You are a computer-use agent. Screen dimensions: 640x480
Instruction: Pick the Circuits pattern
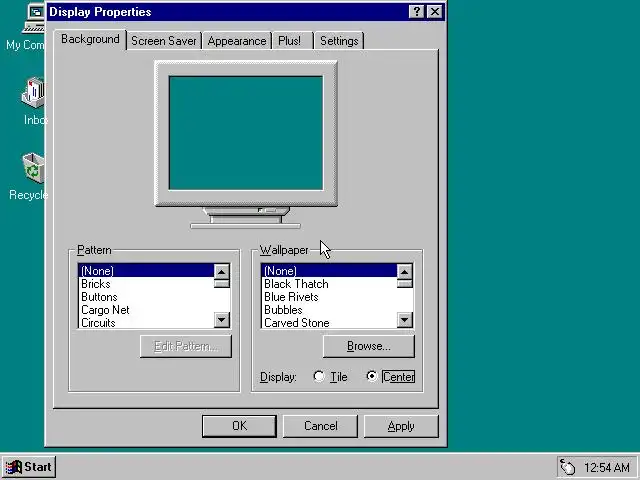coord(146,322)
